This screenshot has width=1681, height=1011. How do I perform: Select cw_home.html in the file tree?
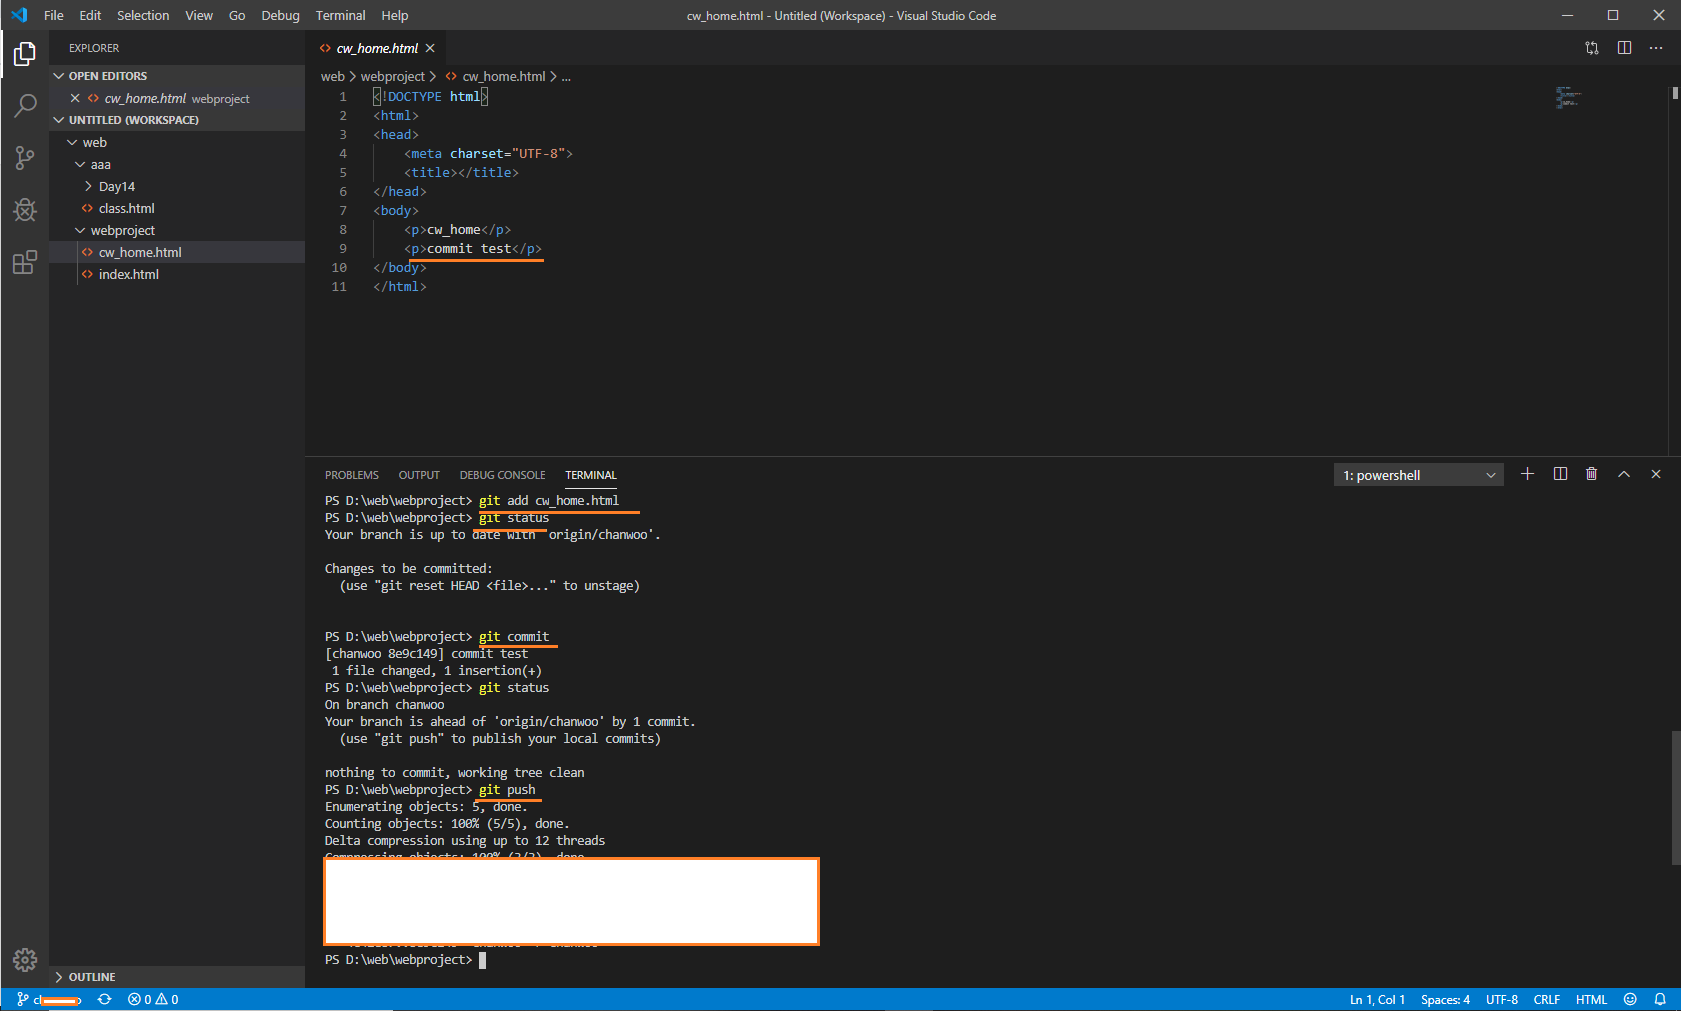[x=177, y=252]
